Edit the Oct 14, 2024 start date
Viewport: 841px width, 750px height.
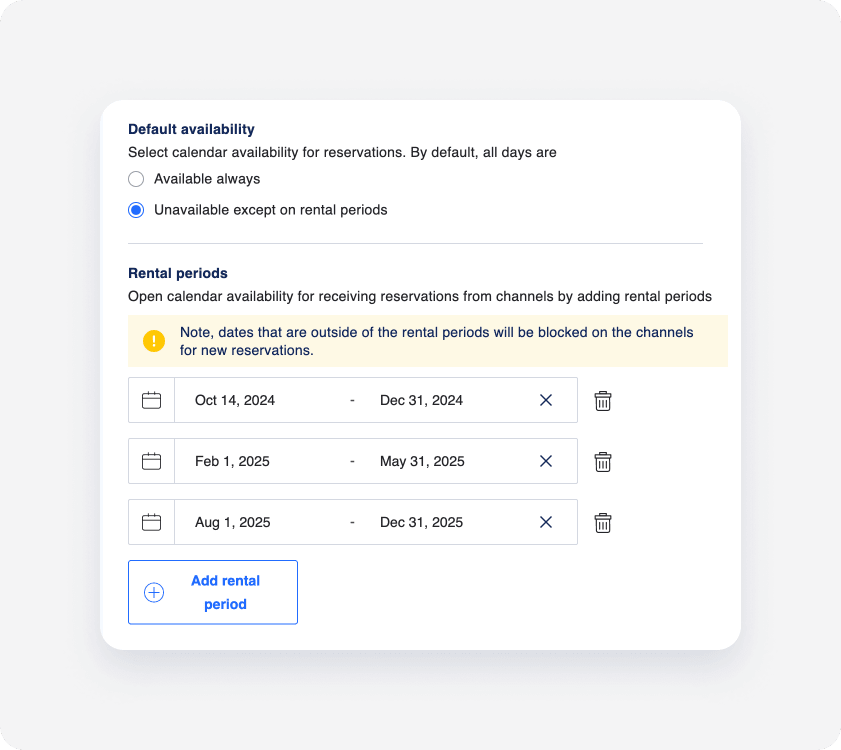coord(235,400)
